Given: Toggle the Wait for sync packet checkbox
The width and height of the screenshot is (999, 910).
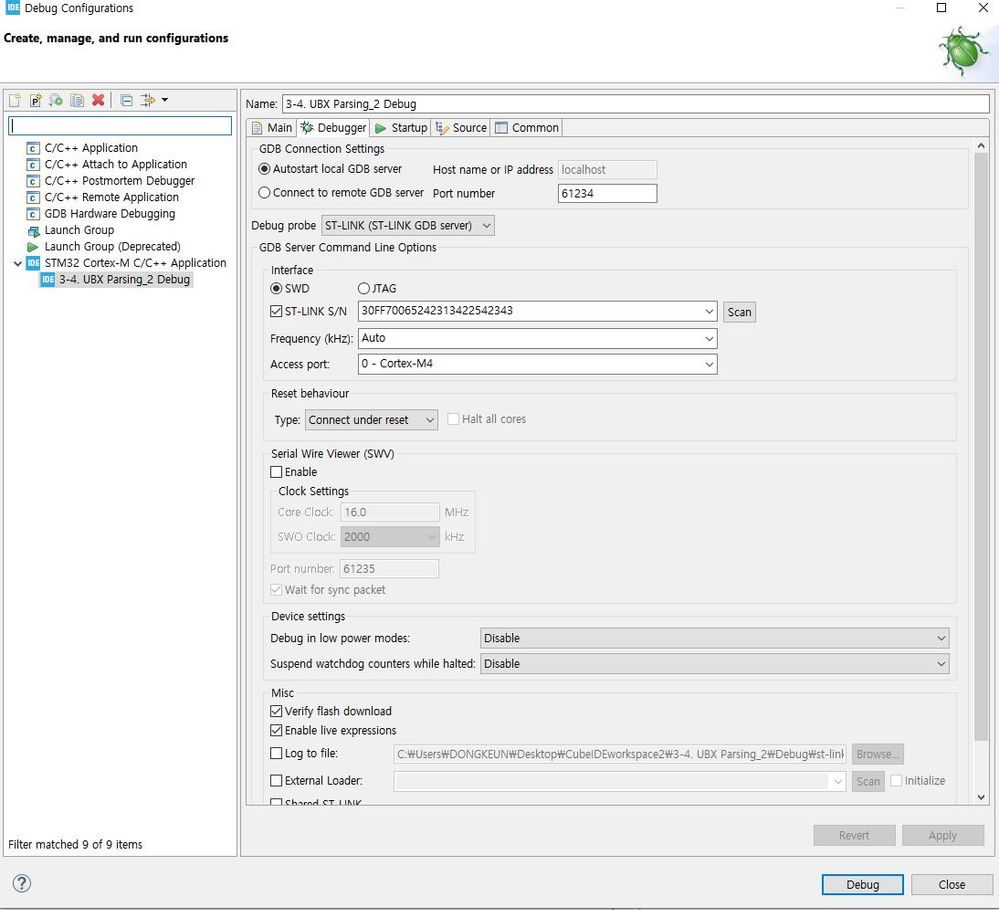Looking at the screenshot, I should coord(276,590).
